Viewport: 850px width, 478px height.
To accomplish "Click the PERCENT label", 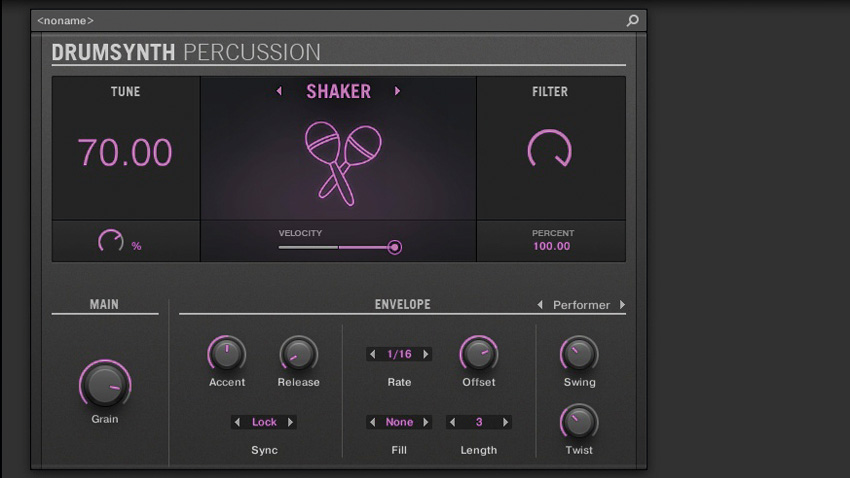I will coord(552,233).
